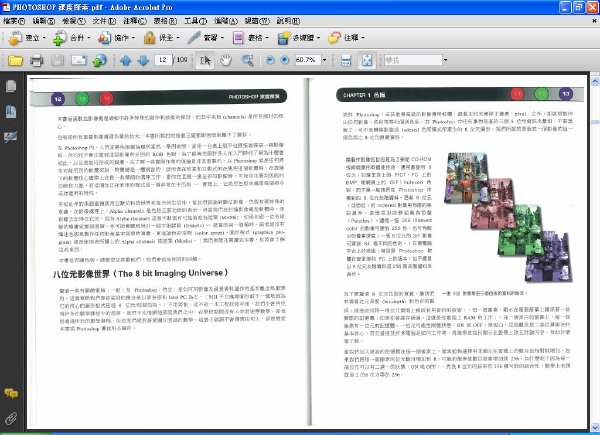Screen dimensions: 600x435
Task: Open the 進階 (Advanced) menu
Action: click(x=226, y=21)
